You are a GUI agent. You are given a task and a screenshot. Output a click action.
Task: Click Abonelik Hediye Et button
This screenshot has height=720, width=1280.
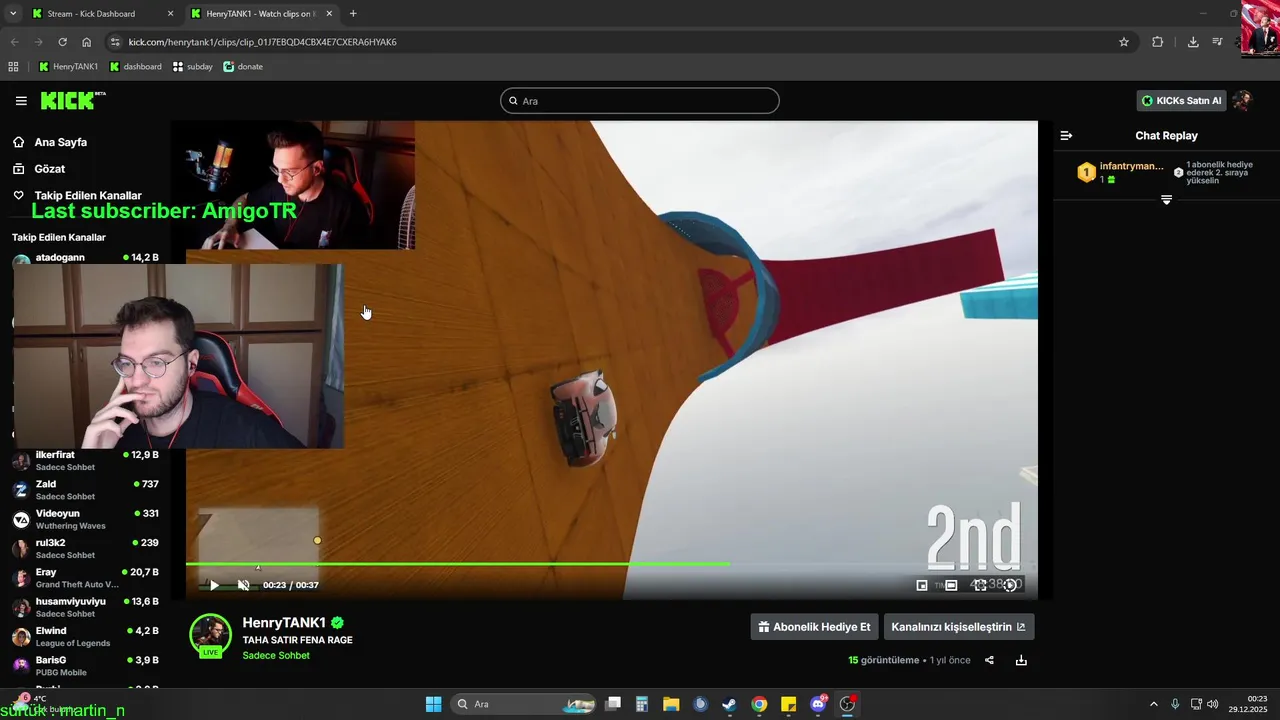click(x=814, y=627)
